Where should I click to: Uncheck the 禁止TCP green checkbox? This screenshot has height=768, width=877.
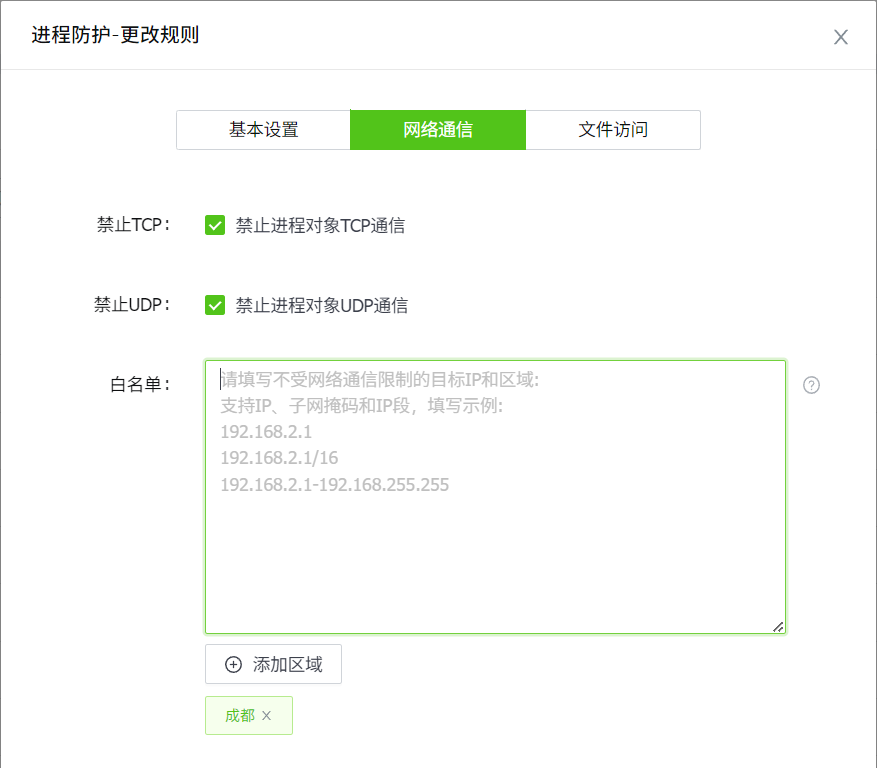click(x=215, y=225)
